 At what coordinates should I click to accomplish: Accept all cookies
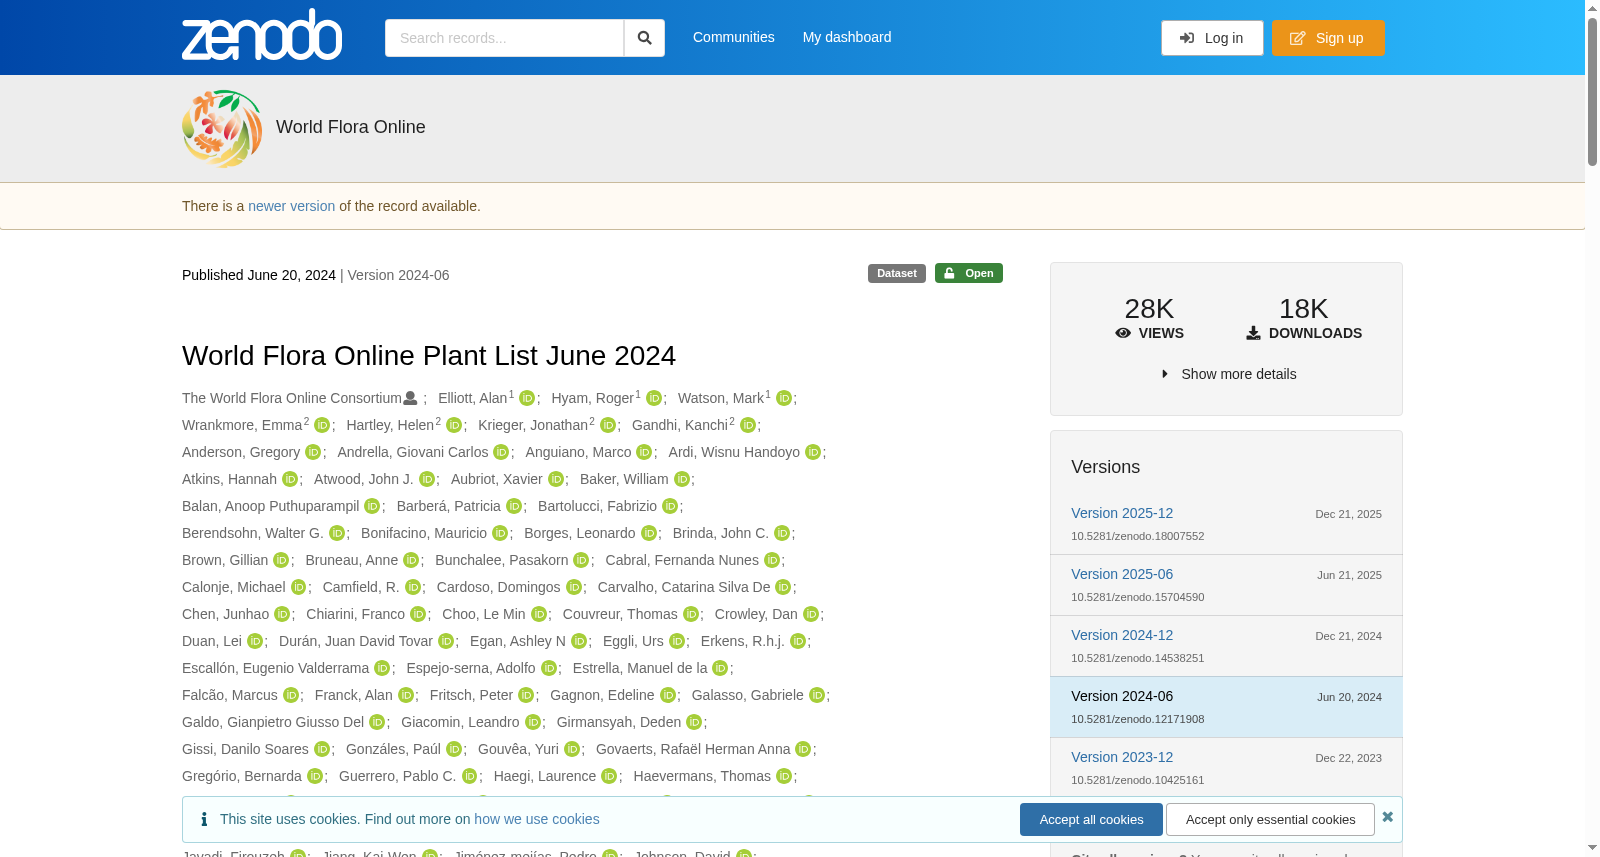click(x=1091, y=820)
